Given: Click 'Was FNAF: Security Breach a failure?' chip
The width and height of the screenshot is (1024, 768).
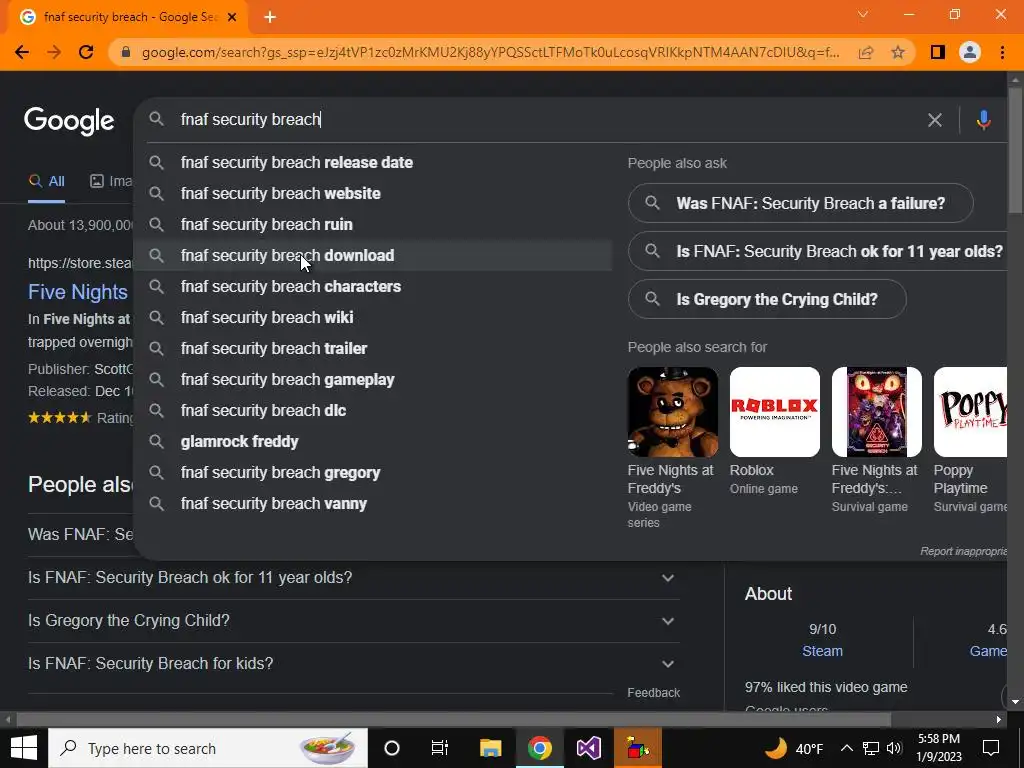Looking at the screenshot, I should [801, 203].
